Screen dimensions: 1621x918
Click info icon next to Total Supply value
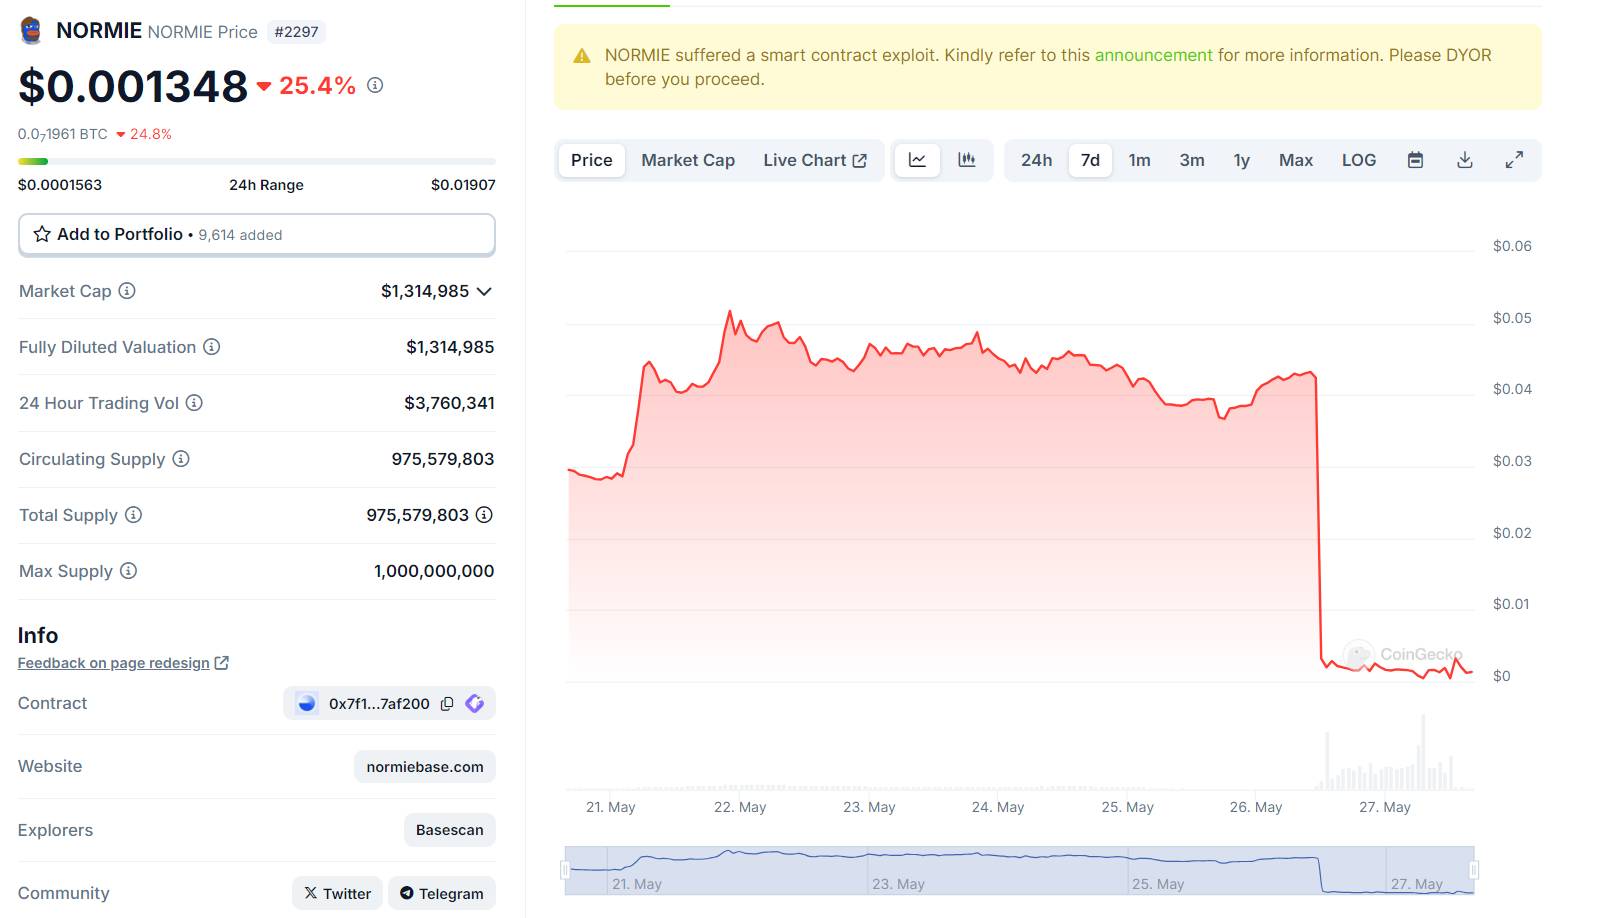[x=484, y=515]
